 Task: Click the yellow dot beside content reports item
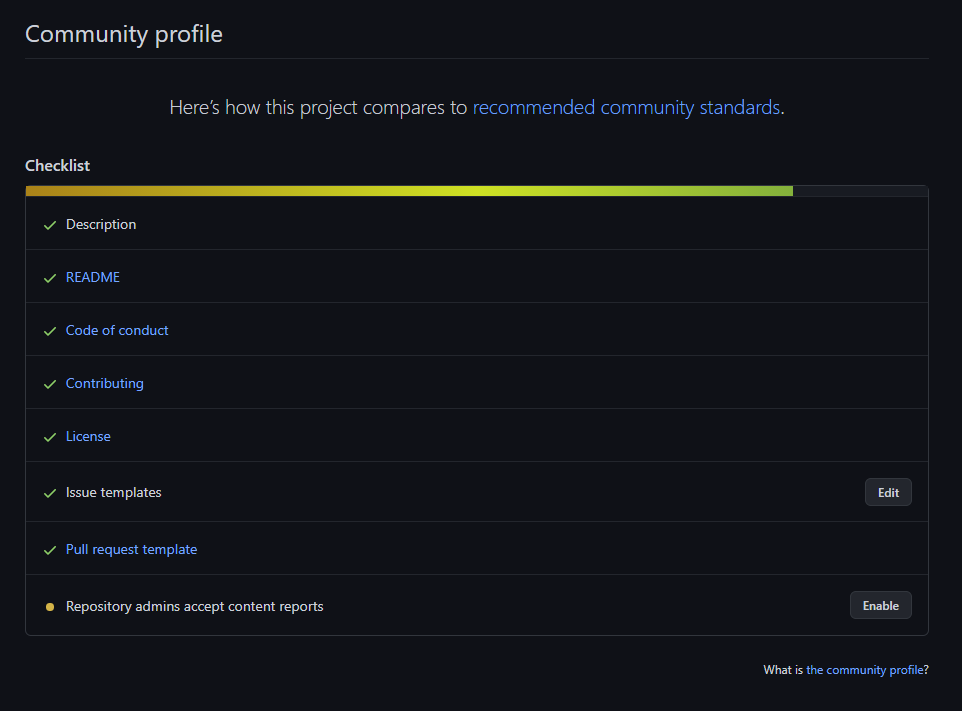point(50,606)
